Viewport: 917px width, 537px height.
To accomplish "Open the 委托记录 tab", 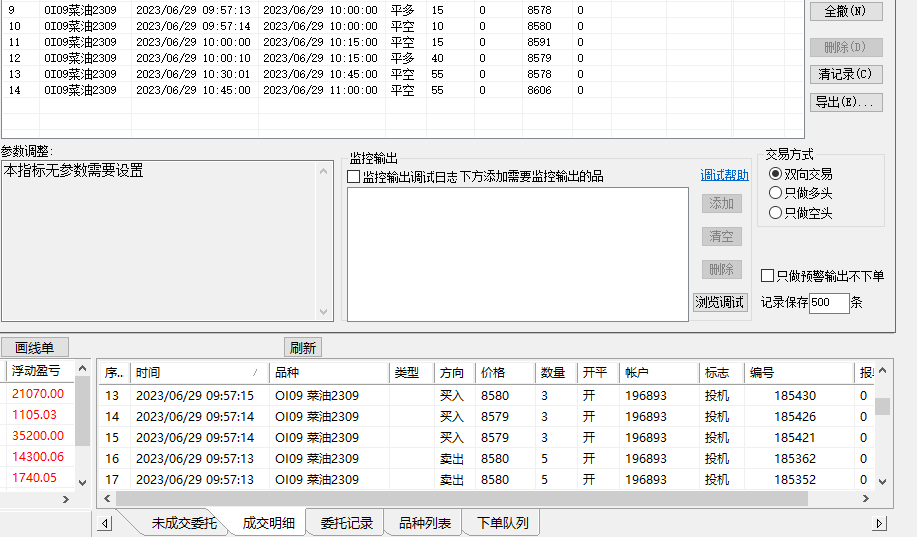I will (346, 523).
